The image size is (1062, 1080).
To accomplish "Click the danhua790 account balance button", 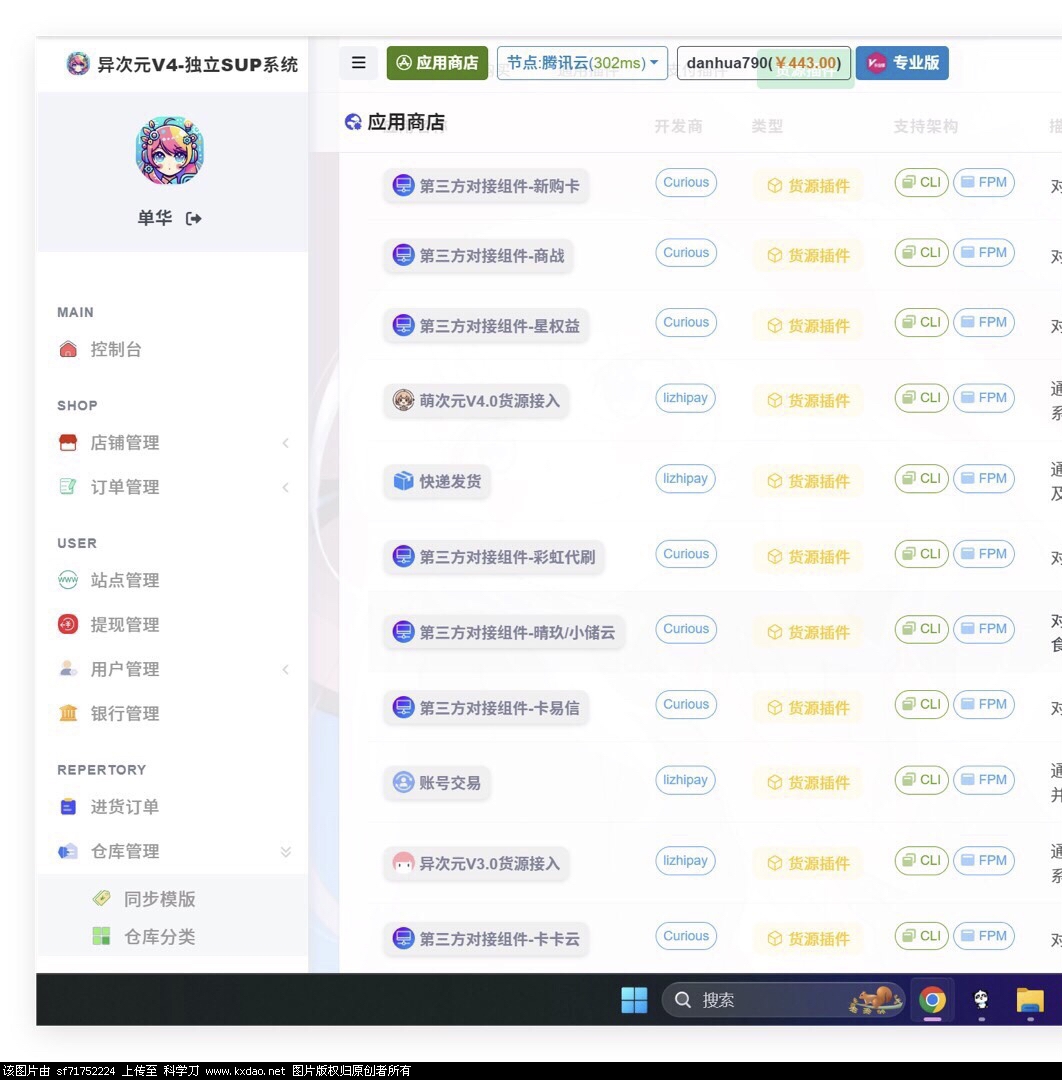I will [763, 63].
